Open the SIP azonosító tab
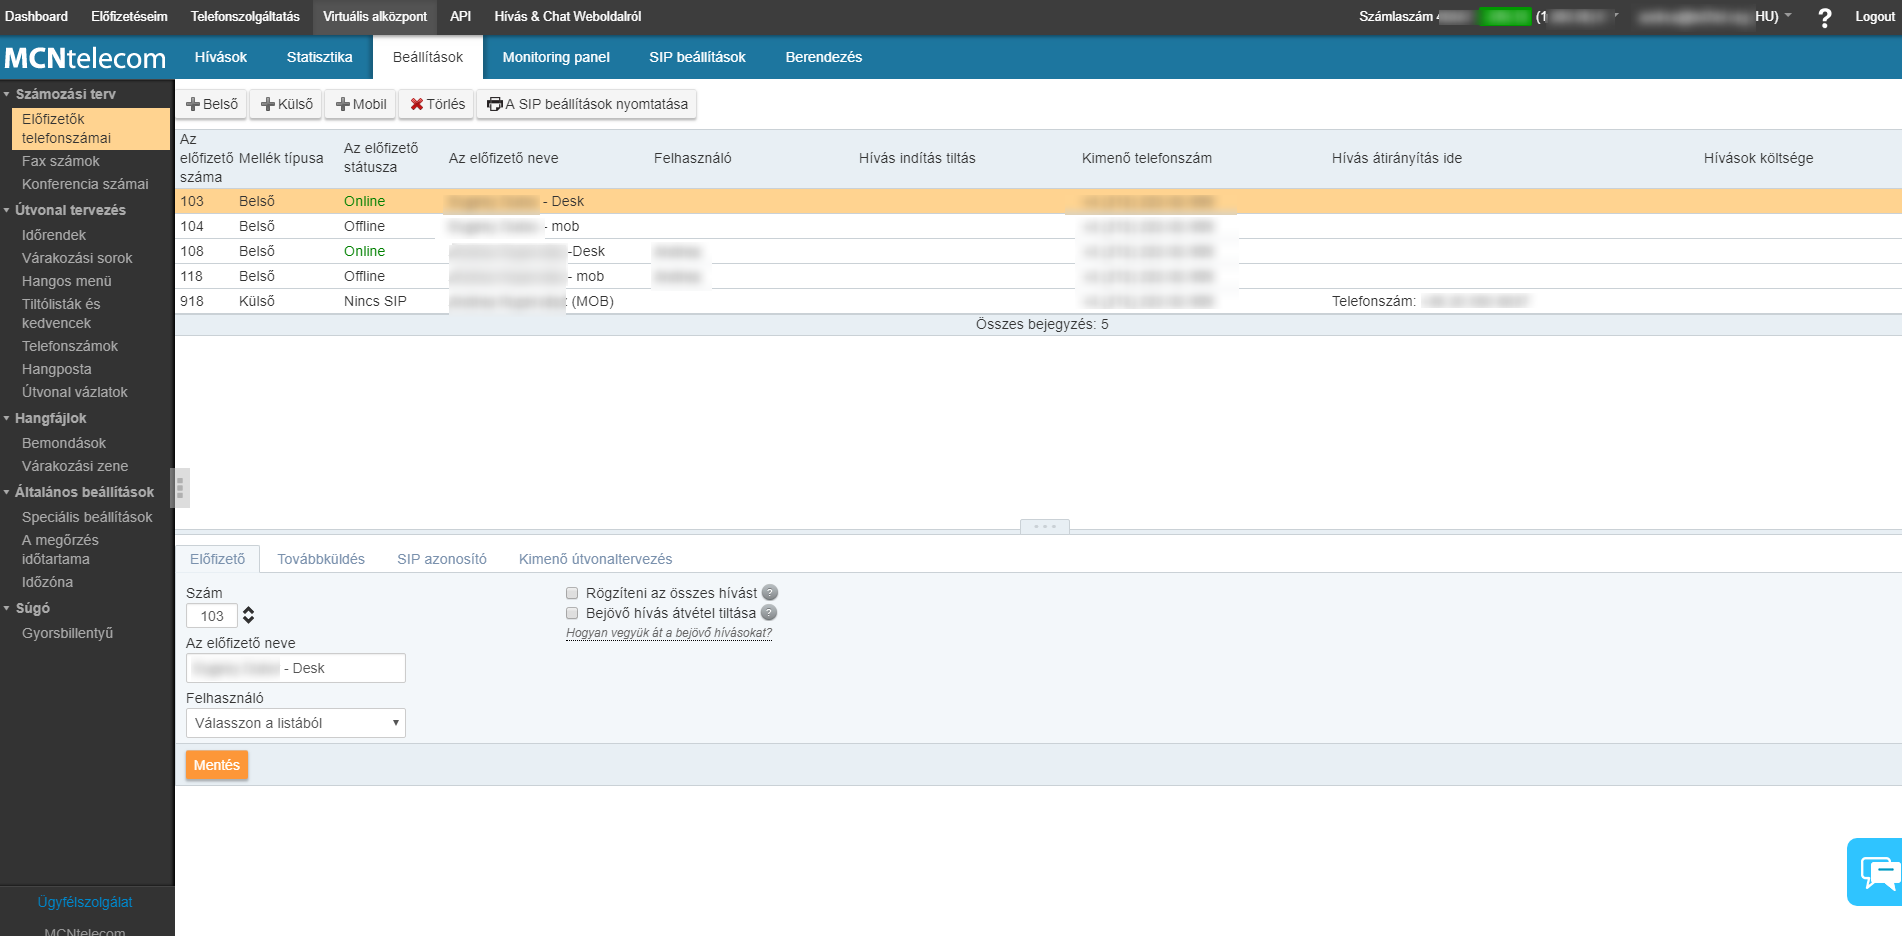Viewport: 1902px width, 936px height. point(442,559)
